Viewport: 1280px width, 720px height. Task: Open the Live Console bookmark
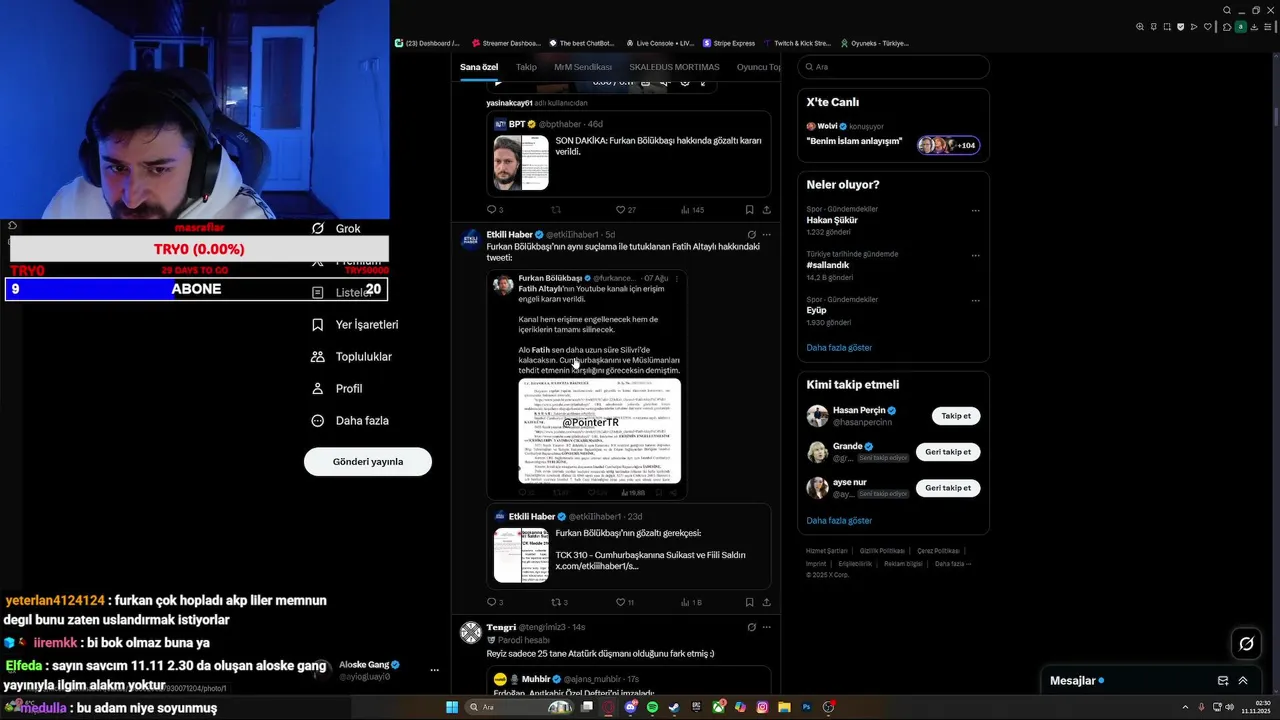(660, 43)
